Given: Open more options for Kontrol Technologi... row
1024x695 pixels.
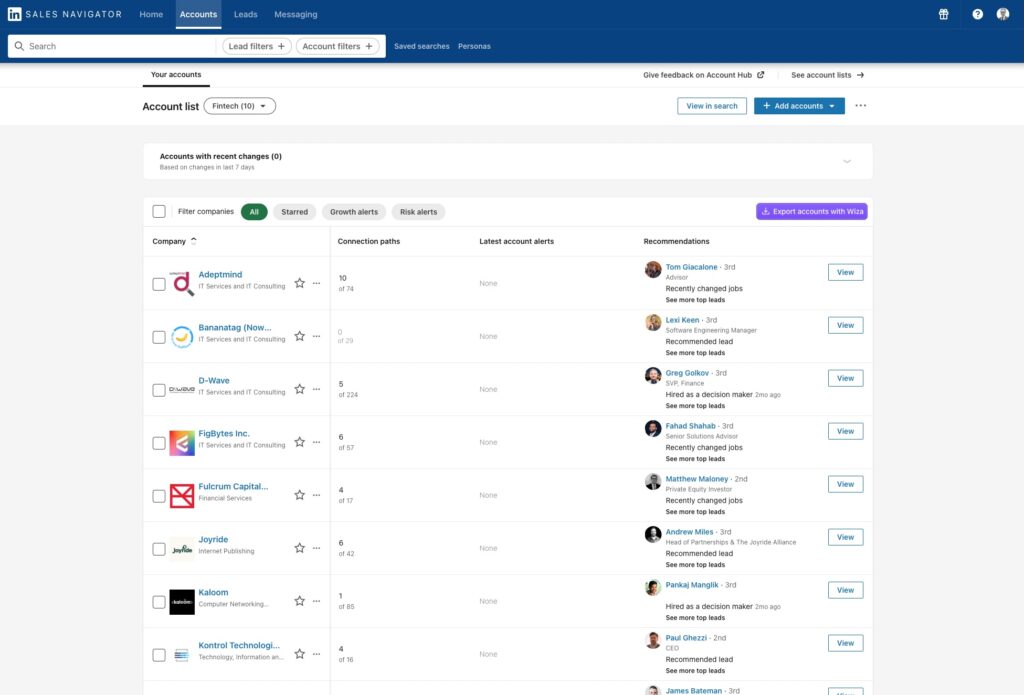Looking at the screenshot, I should pyautogui.click(x=317, y=653).
